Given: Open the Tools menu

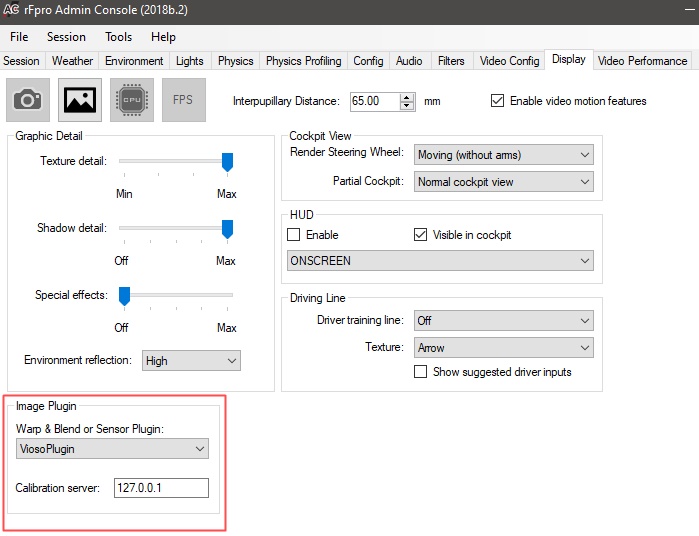Looking at the screenshot, I should coord(118,37).
